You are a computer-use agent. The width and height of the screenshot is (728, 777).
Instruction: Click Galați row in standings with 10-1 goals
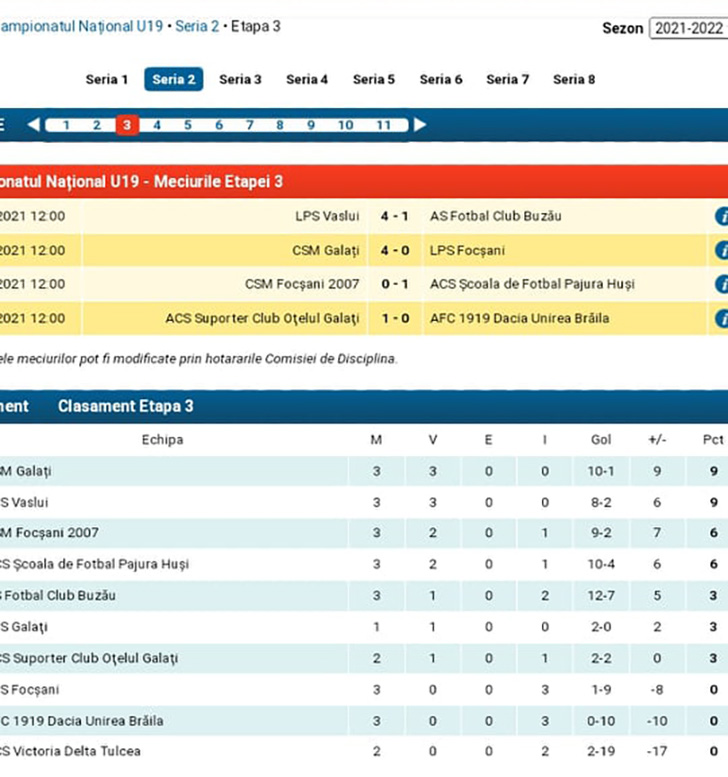point(364,471)
